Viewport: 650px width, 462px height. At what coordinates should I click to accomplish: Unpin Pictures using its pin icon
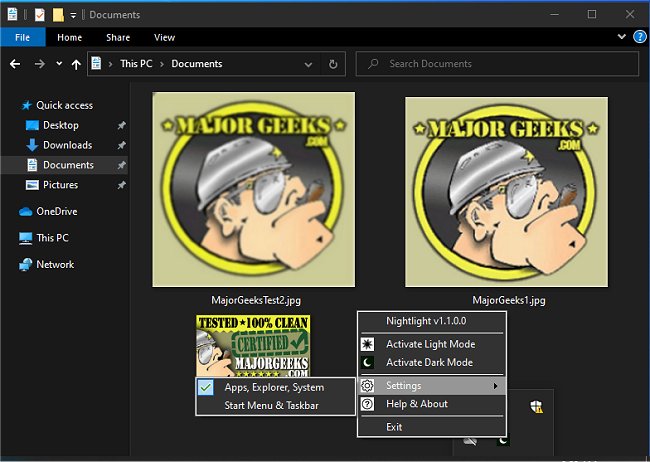point(121,185)
